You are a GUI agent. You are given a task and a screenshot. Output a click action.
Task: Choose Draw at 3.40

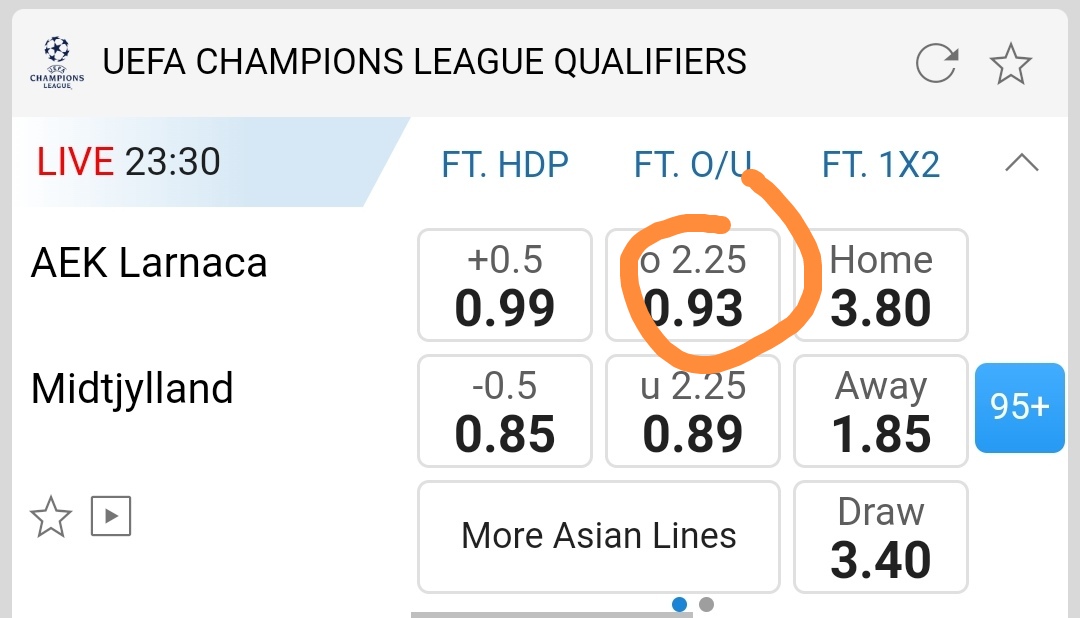881,537
